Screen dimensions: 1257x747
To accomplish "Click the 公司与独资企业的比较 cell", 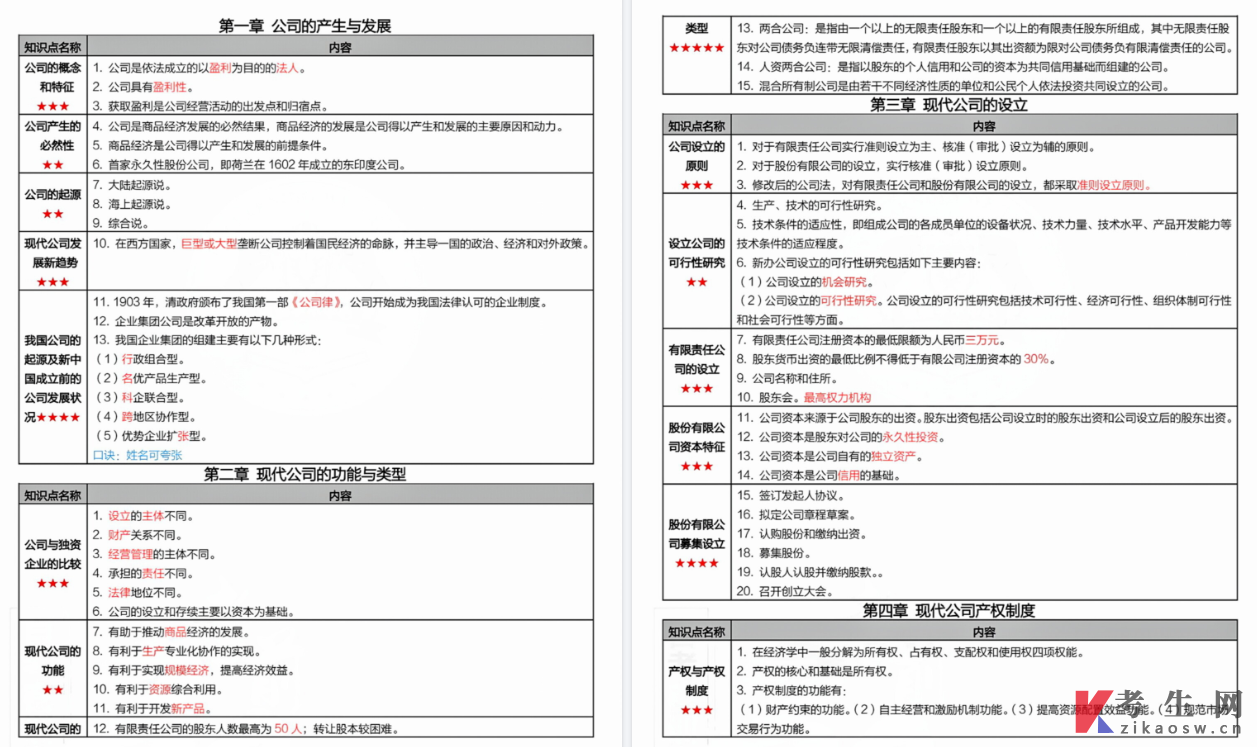I will pyautogui.click(x=53, y=554).
